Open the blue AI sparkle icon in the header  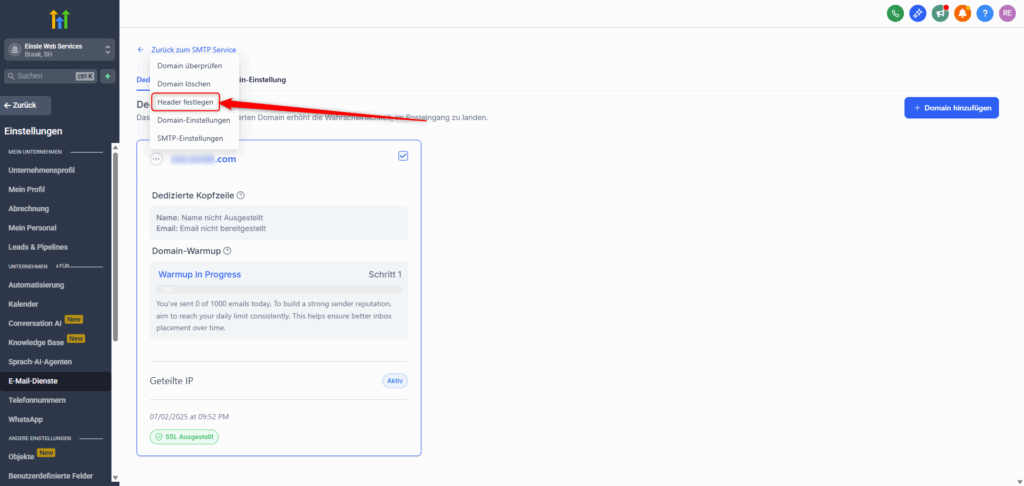coord(918,13)
